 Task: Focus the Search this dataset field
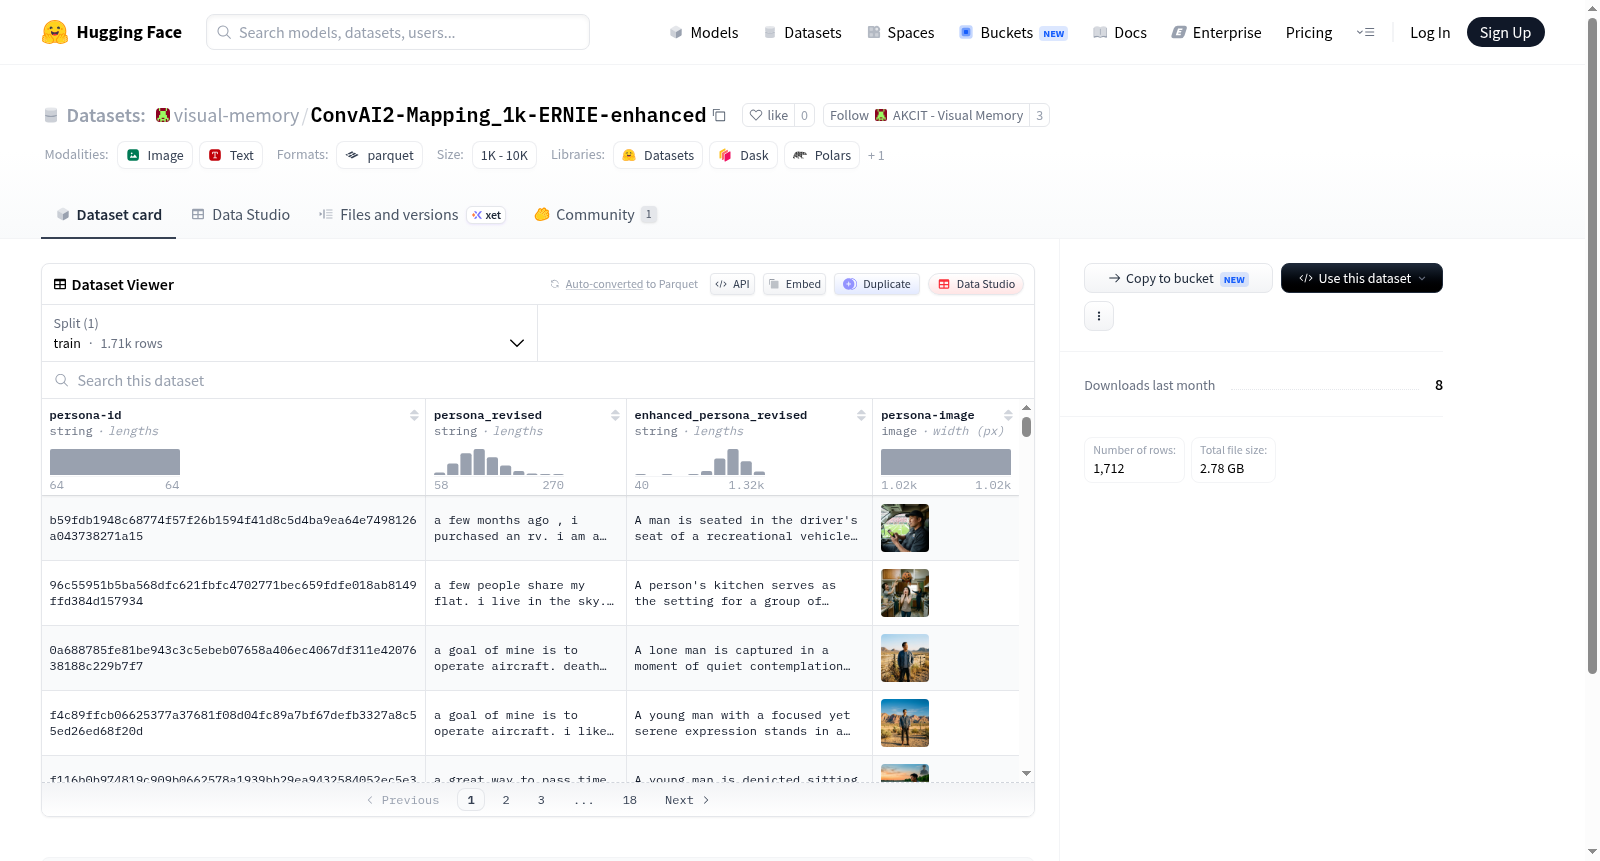click(538, 380)
